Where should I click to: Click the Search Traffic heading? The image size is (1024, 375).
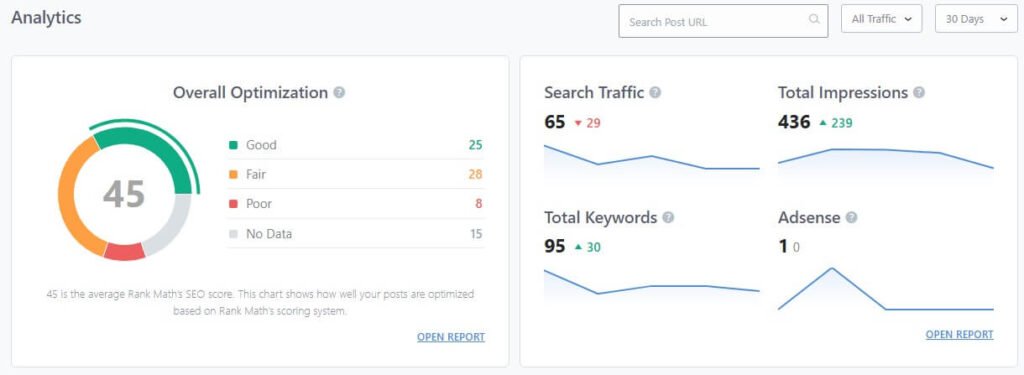point(594,93)
